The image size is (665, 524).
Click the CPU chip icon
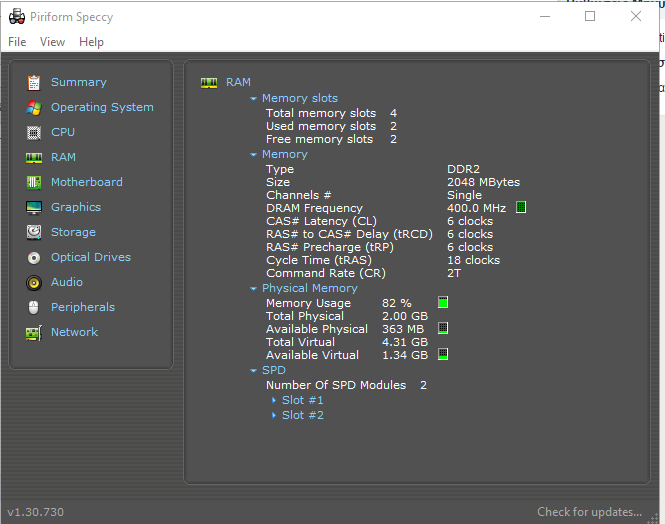34,133
